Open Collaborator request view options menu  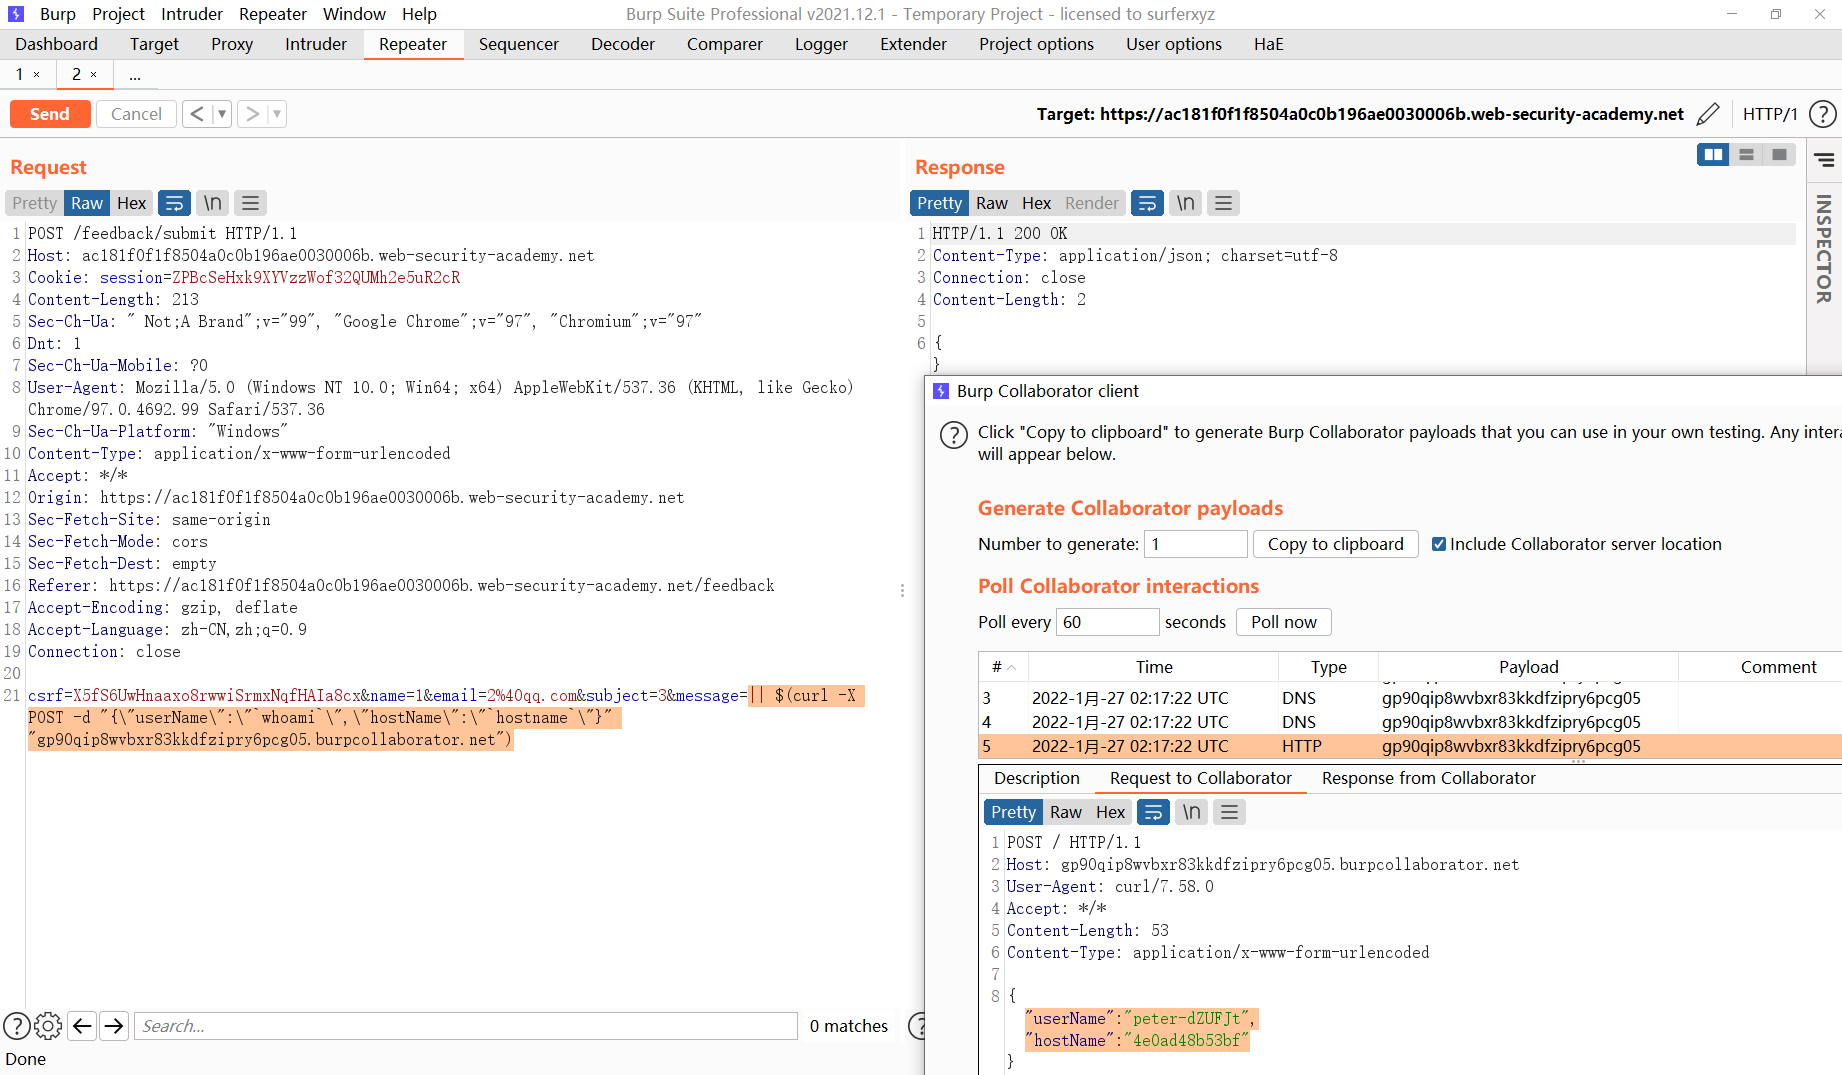point(1229,812)
